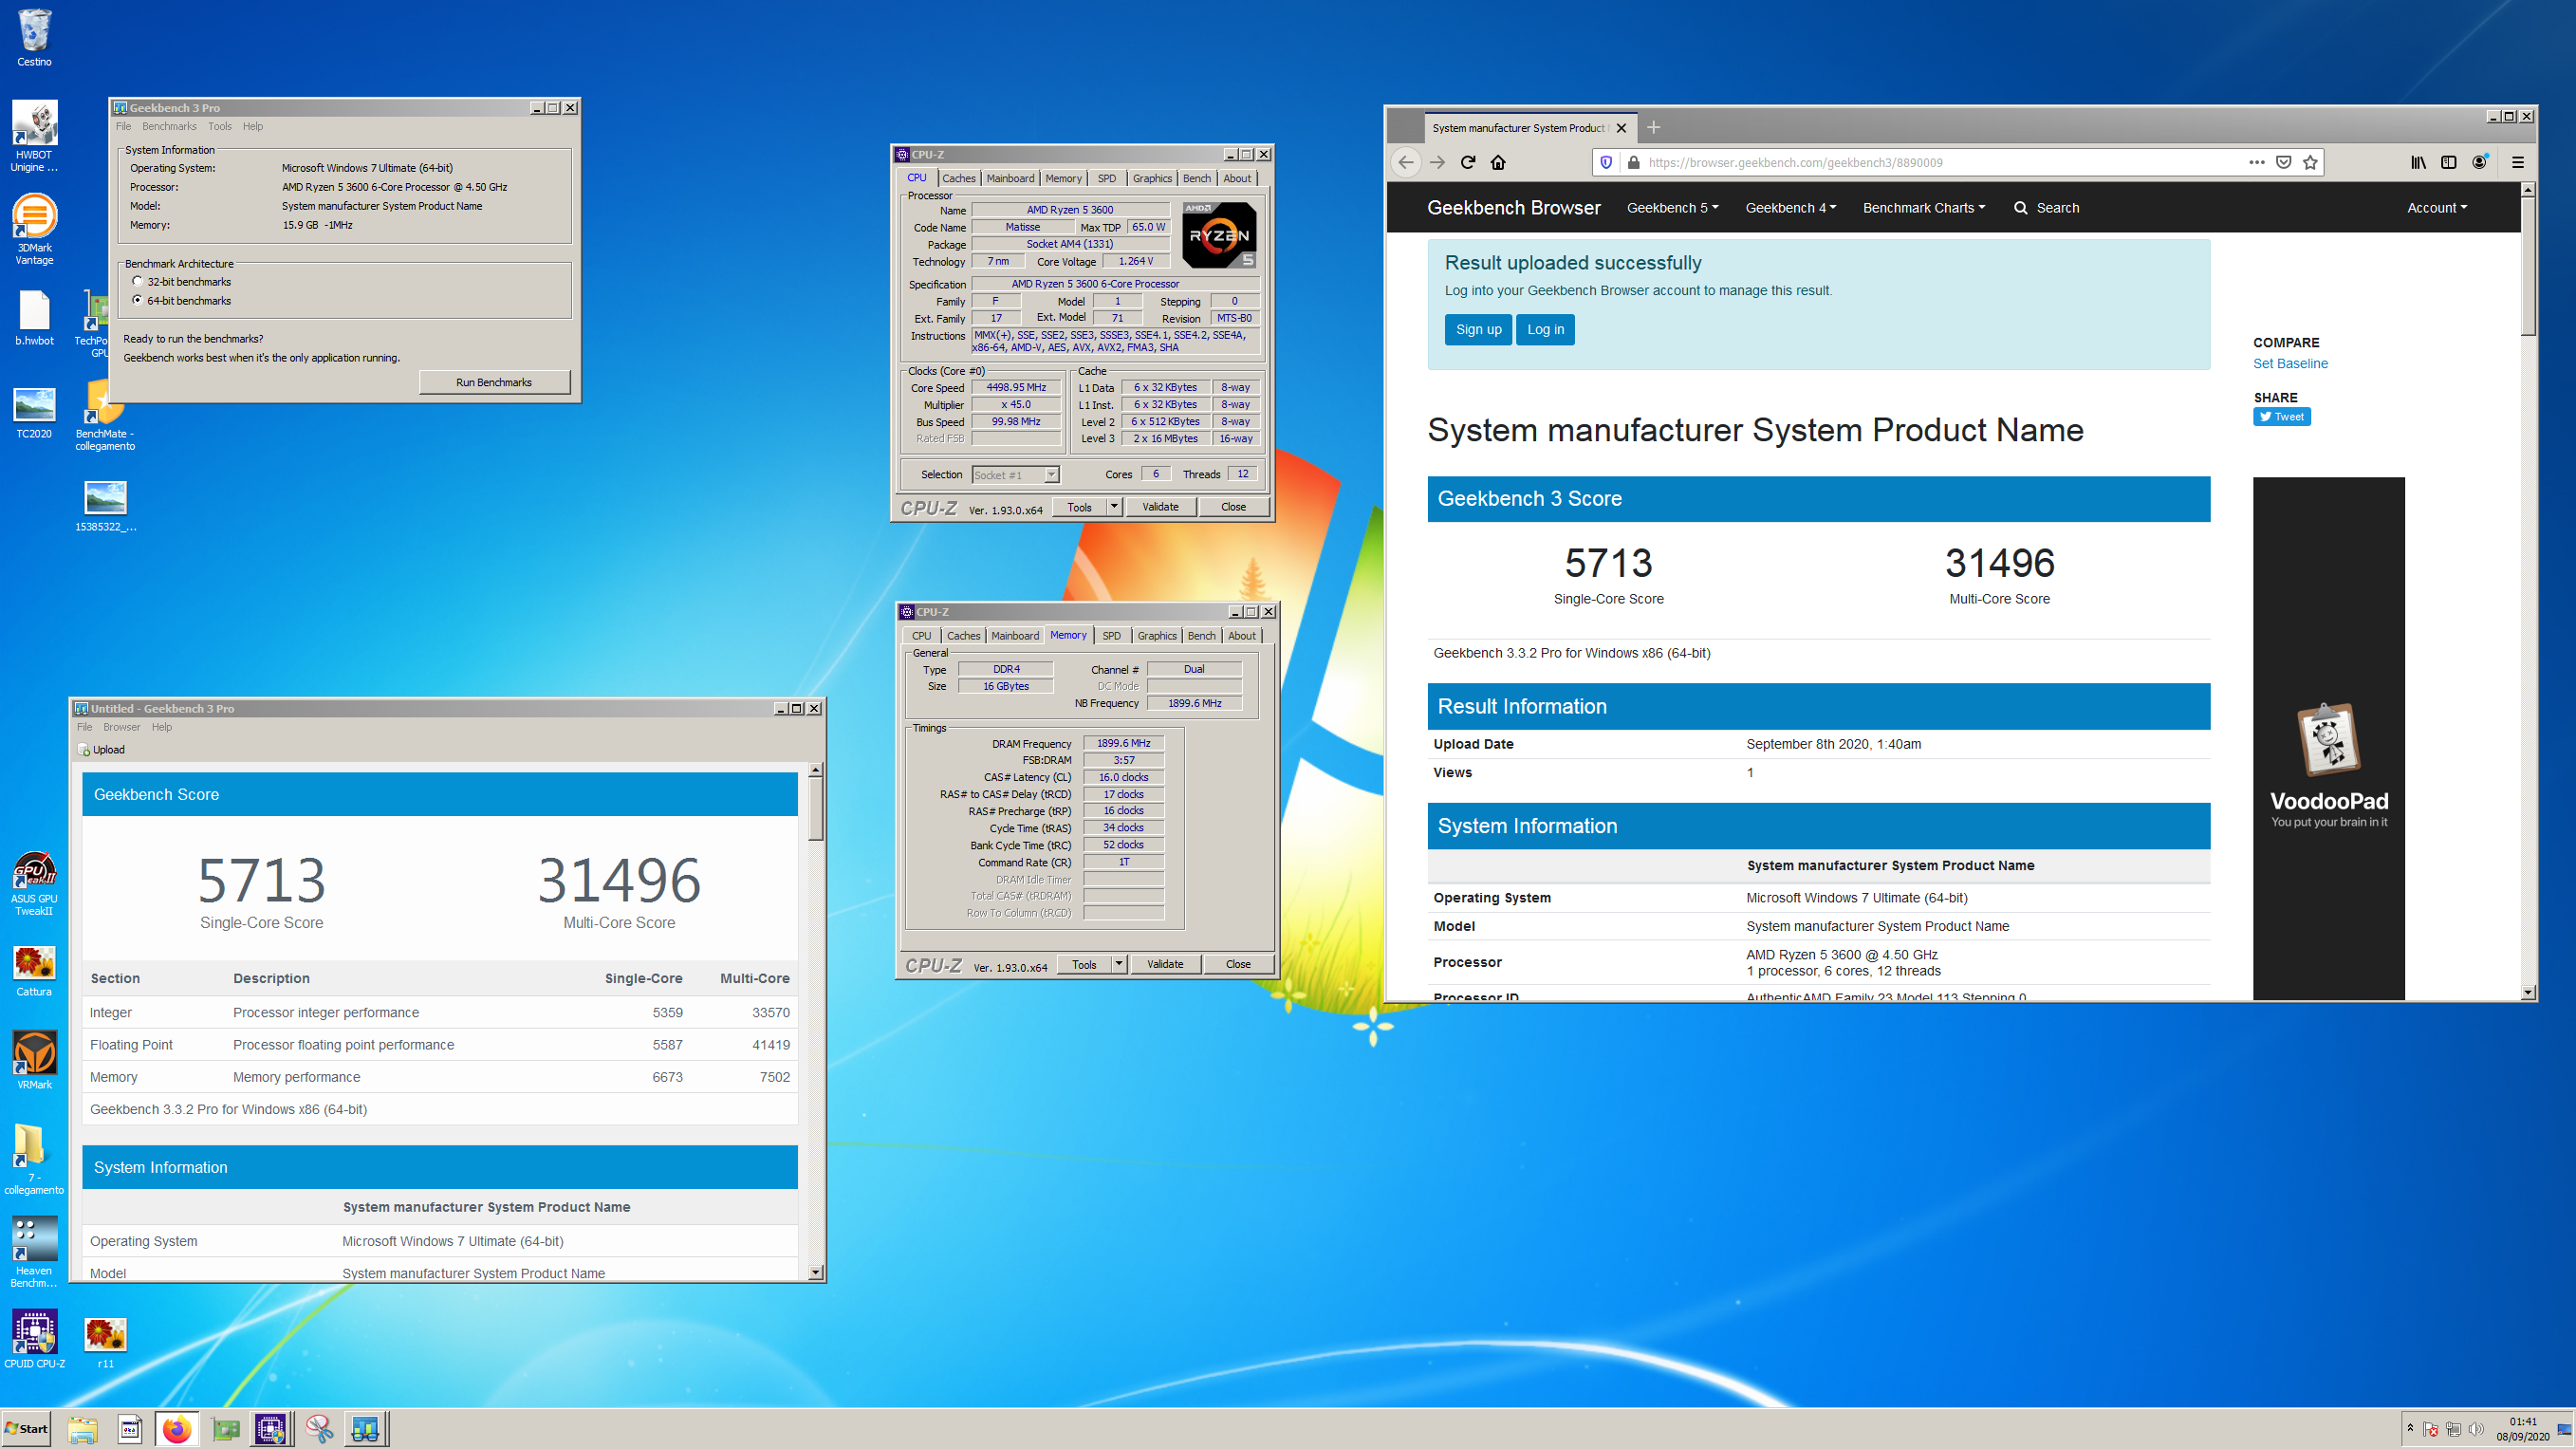Click the CPU-Z taskbar icon
Viewport: 2576px width, 1449px height.
pos(271,1429)
